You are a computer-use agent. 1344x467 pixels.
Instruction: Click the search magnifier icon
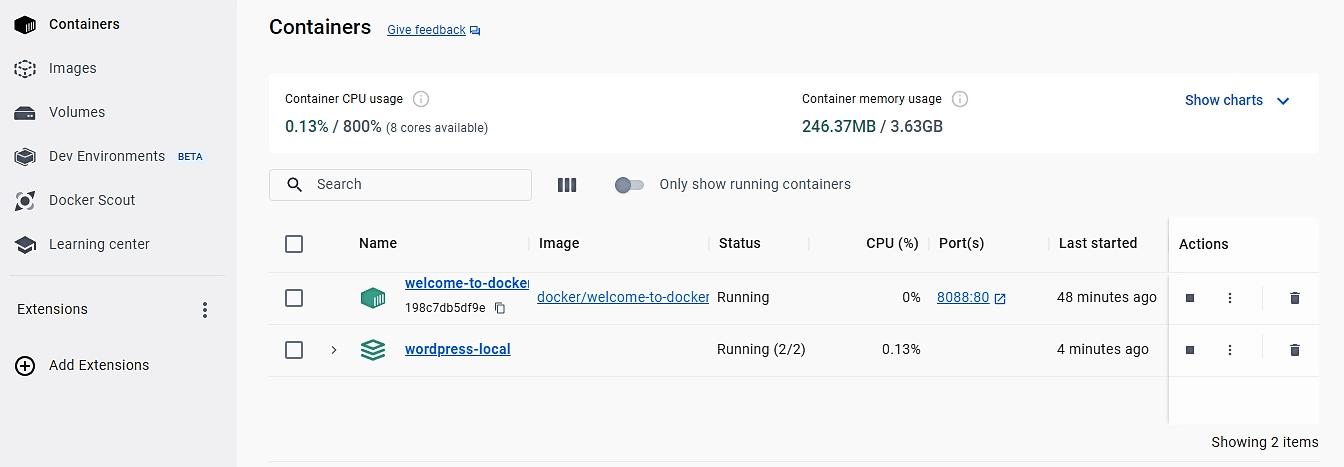coord(294,185)
